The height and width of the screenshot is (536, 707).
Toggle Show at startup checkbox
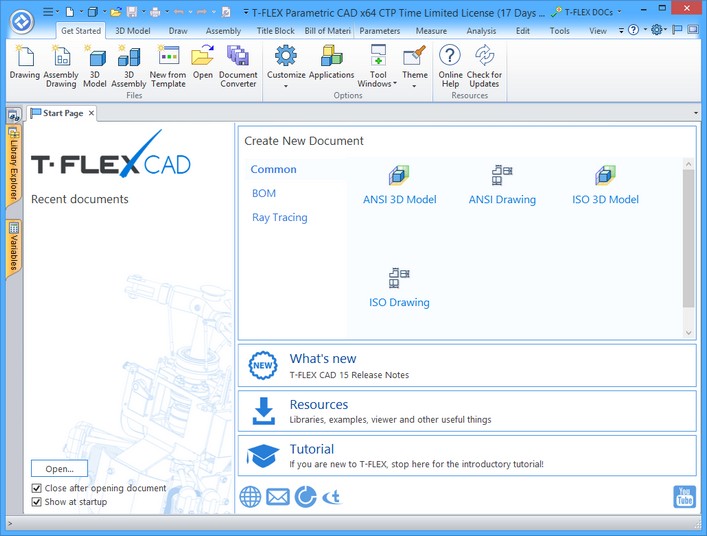click(x=37, y=502)
